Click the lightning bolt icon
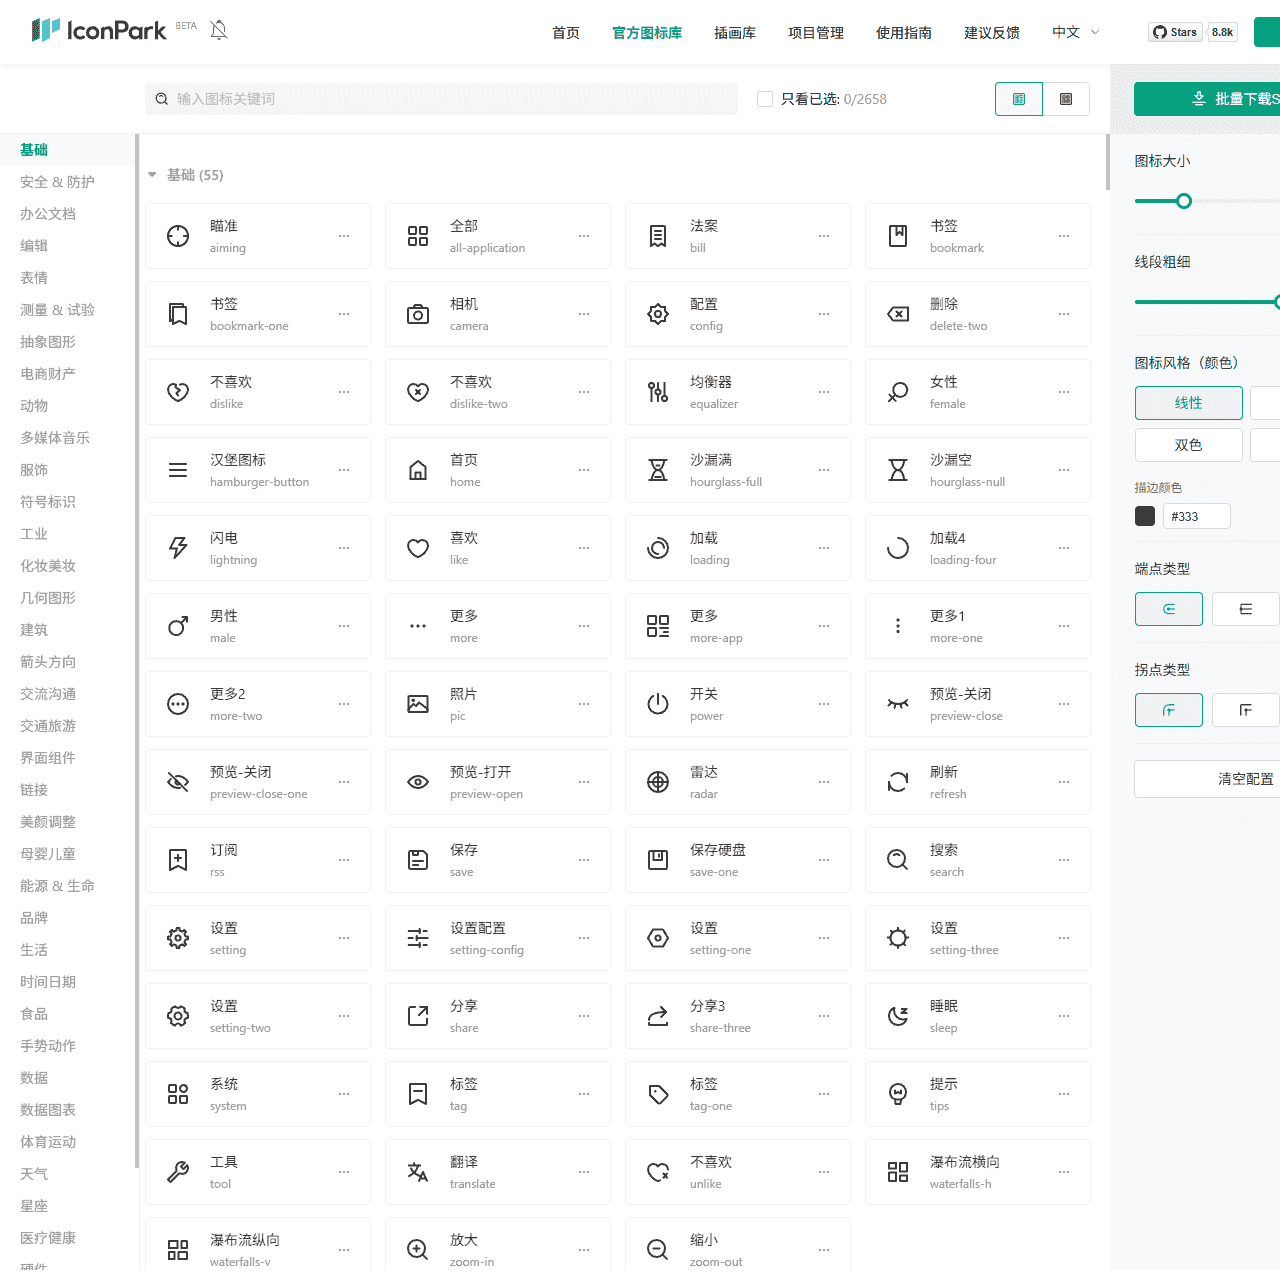 (178, 548)
